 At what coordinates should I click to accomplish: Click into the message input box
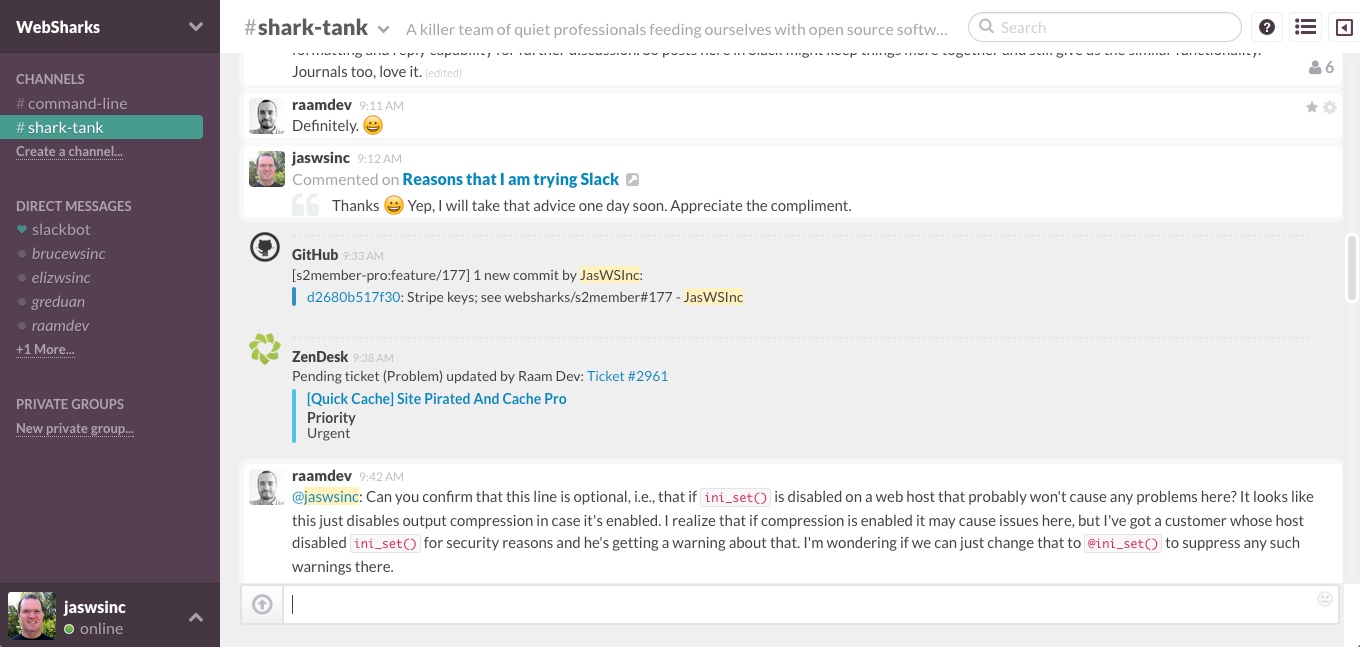(x=811, y=604)
